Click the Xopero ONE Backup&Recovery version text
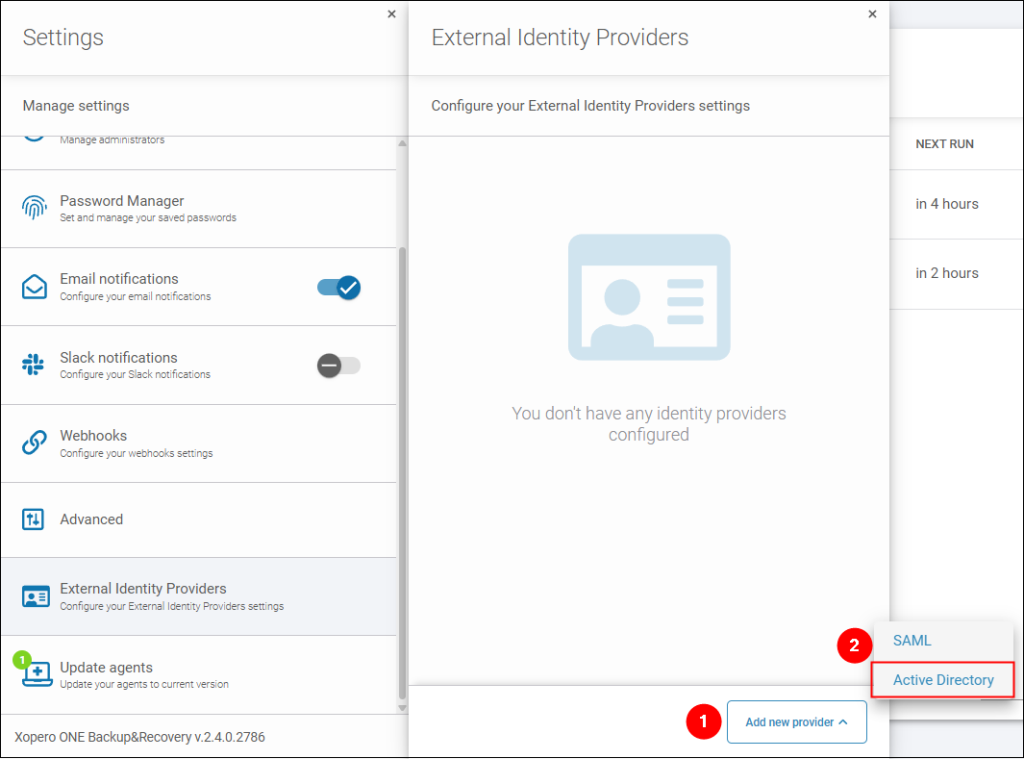 pos(140,737)
